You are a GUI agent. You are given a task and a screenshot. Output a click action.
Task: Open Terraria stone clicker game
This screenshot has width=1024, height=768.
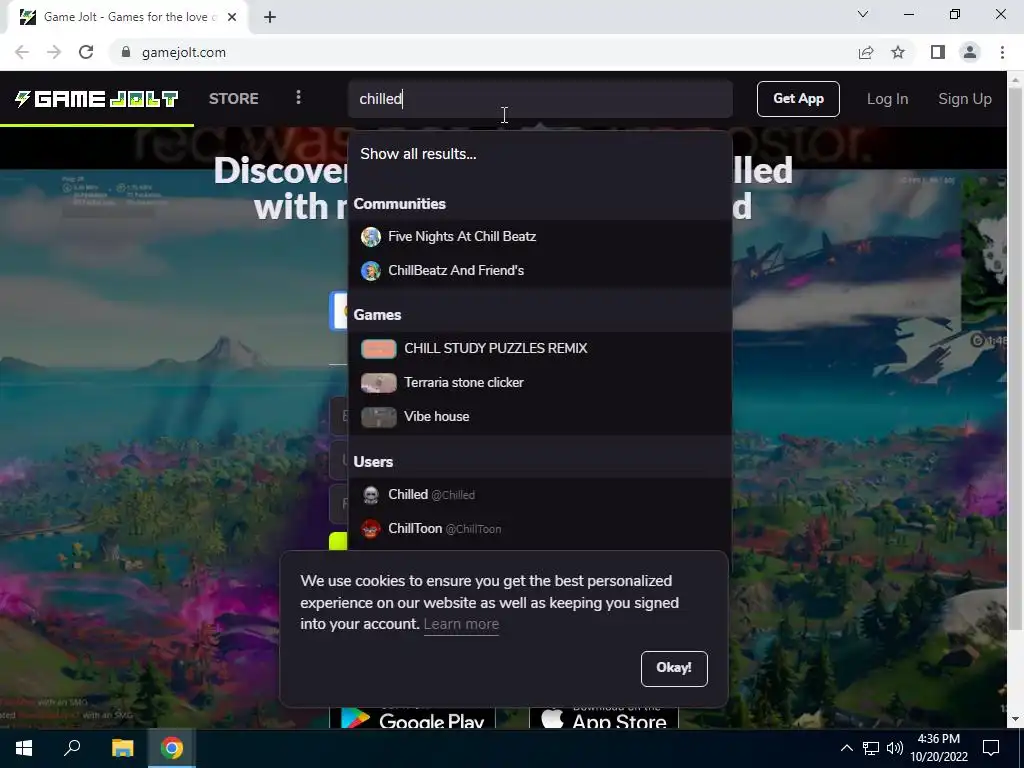click(540, 382)
